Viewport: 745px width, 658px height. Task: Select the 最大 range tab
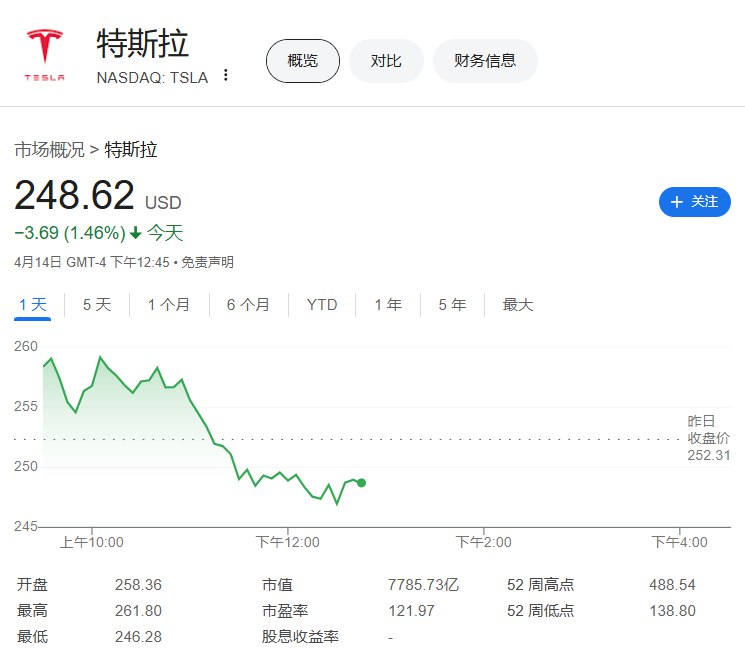(x=518, y=305)
